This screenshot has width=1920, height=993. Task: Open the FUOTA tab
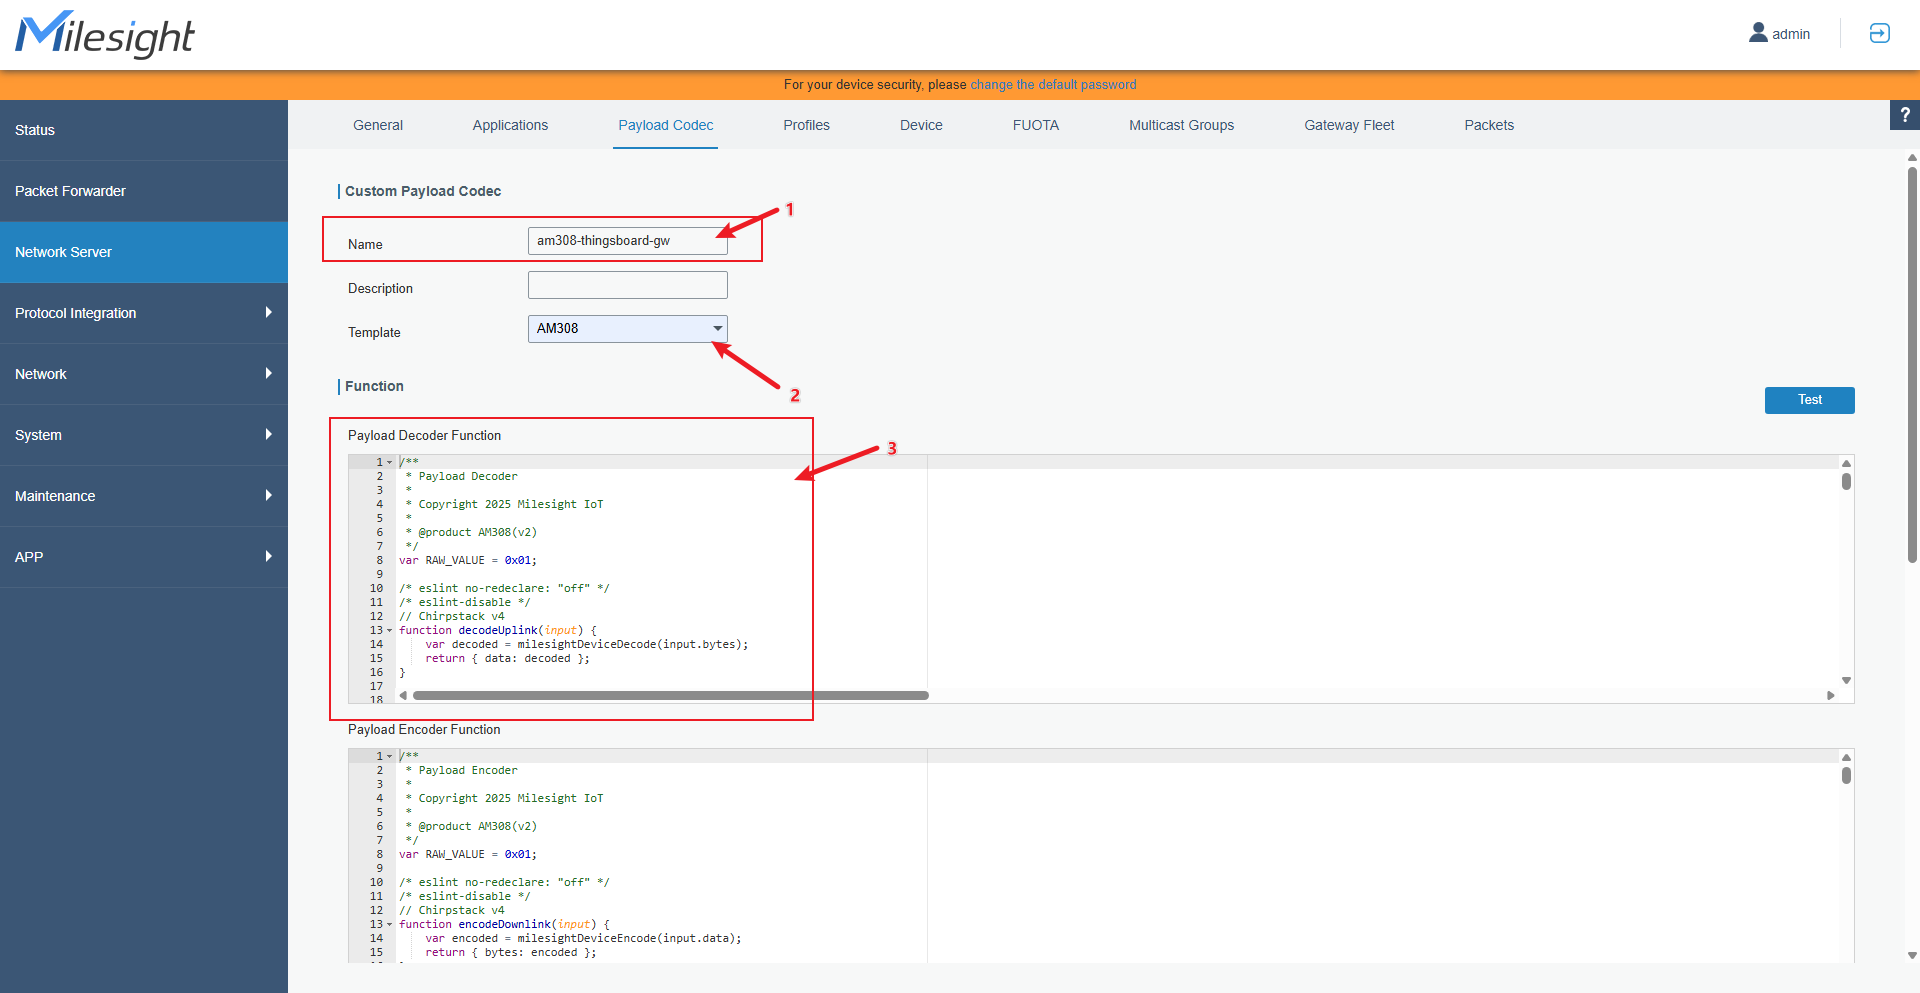(1036, 125)
